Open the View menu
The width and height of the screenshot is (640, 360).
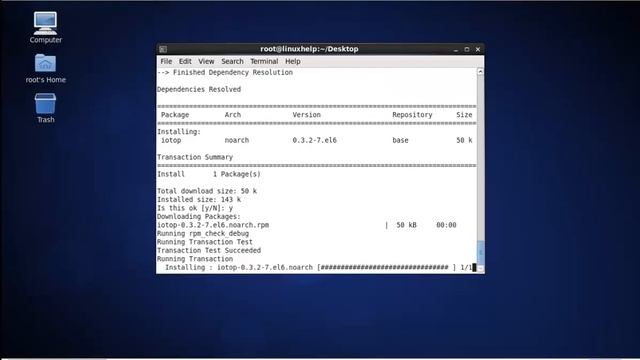[x=206, y=61]
